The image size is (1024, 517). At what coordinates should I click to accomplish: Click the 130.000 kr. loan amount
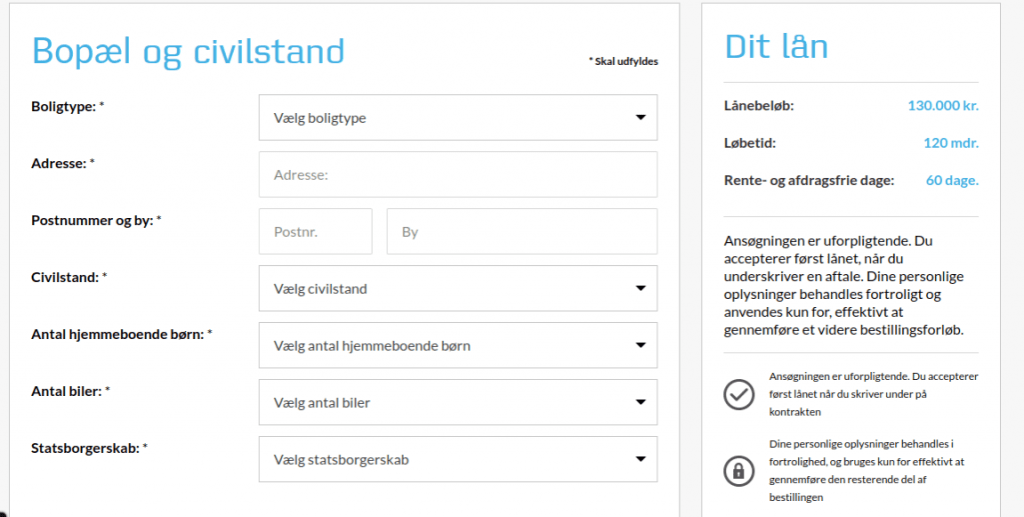[x=943, y=105]
